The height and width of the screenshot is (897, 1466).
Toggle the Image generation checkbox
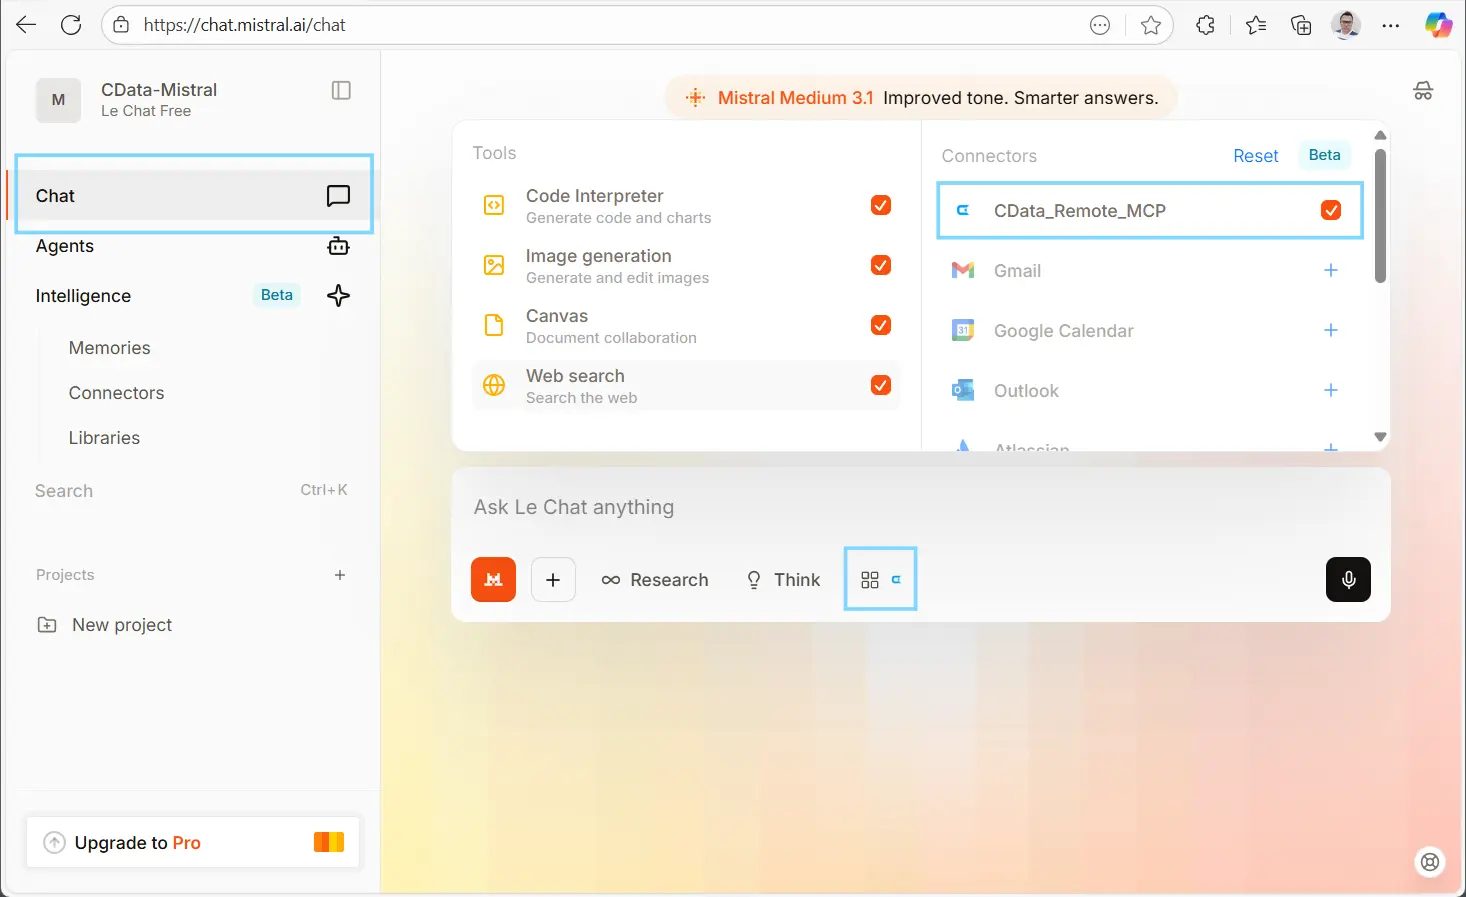(x=881, y=265)
